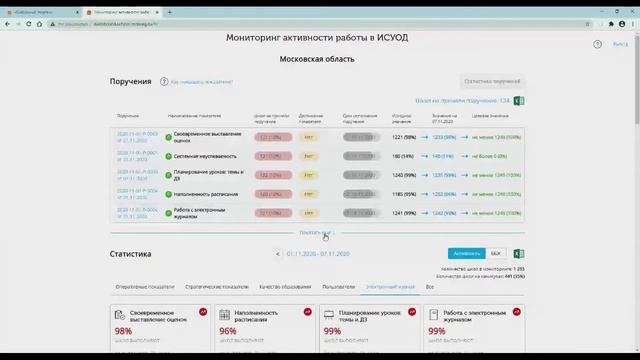Click the Выход link at top right

click(x=620, y=44)
